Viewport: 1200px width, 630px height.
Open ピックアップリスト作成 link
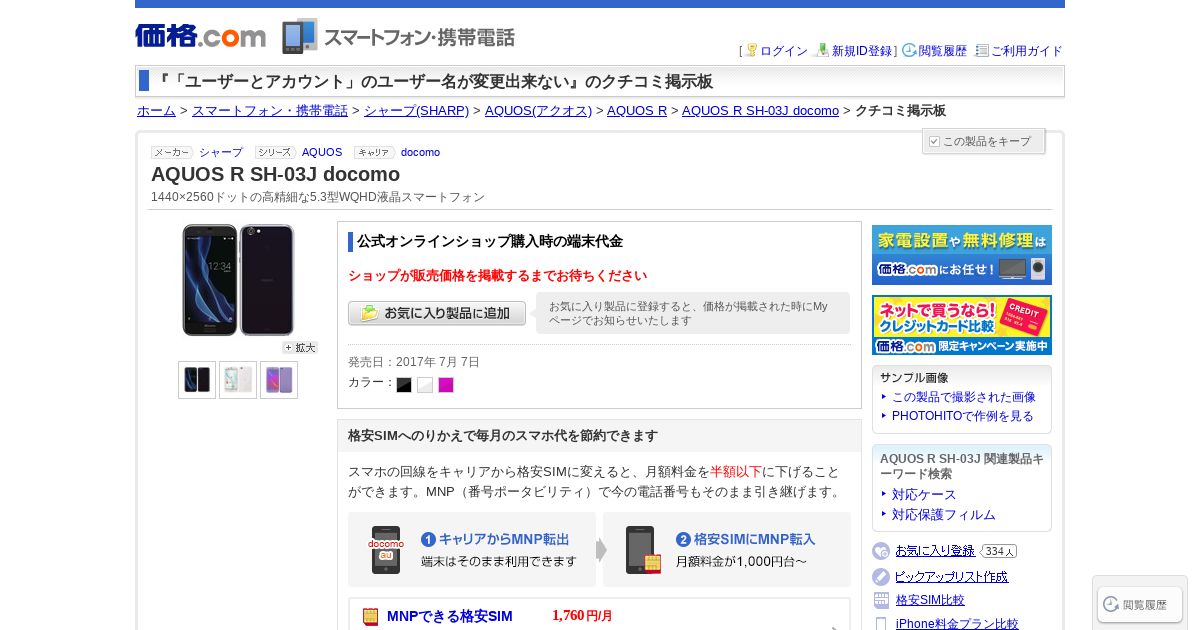click(x=951, y=577)
